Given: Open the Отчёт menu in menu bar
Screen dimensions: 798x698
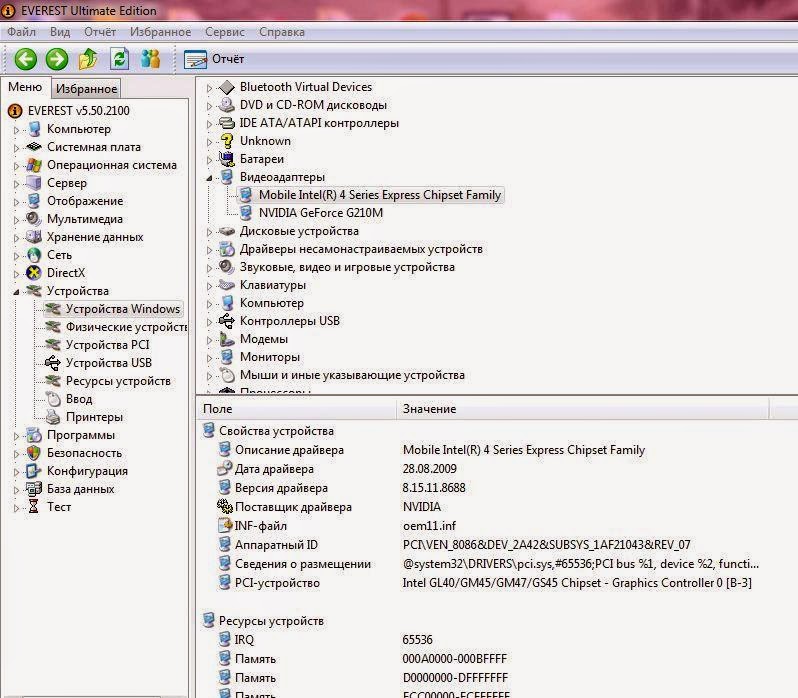Looking at the screenshot, I should (x=100, y=32).
